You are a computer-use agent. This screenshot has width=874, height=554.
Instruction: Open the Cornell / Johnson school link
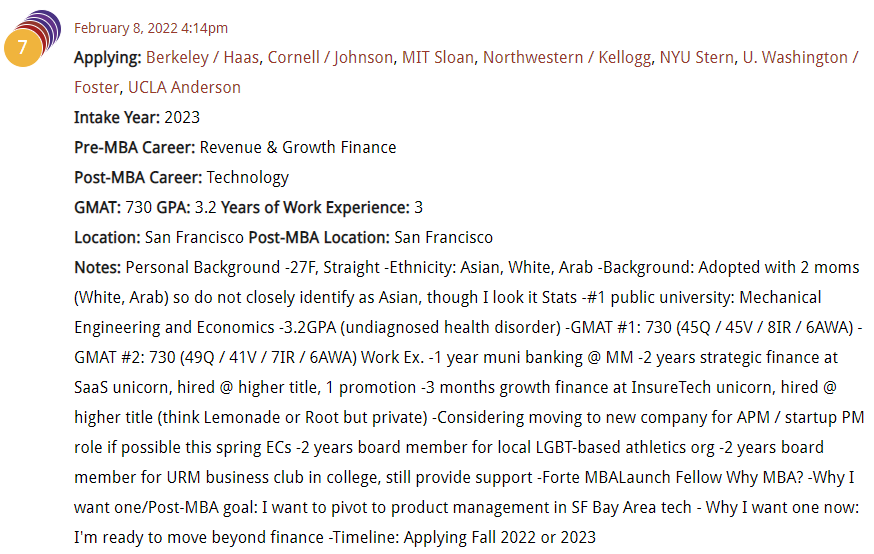[x=330, y=57]
